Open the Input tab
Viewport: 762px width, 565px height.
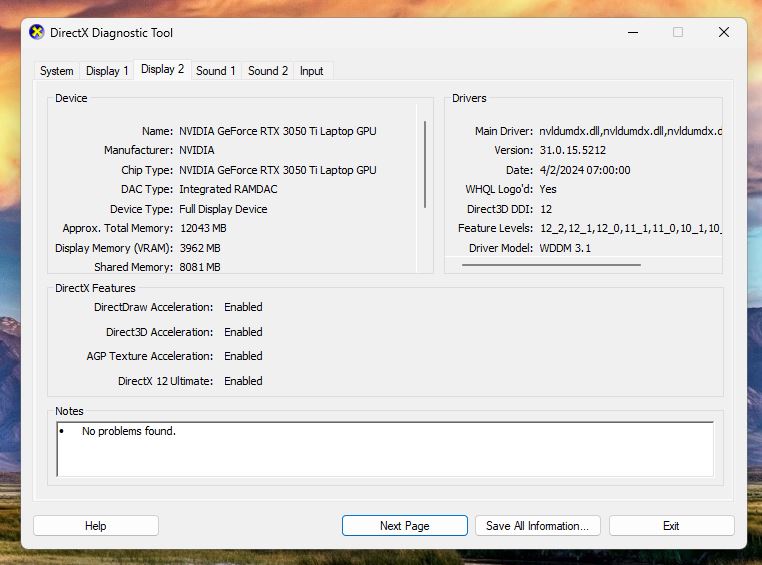(x=311, y=71)
